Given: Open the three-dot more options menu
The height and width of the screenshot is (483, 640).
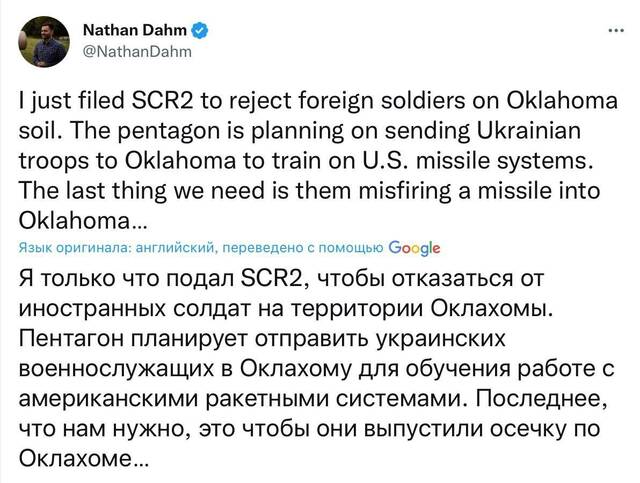Looking at the screenshot, I should pyautogui.click(x=616, y=30).
